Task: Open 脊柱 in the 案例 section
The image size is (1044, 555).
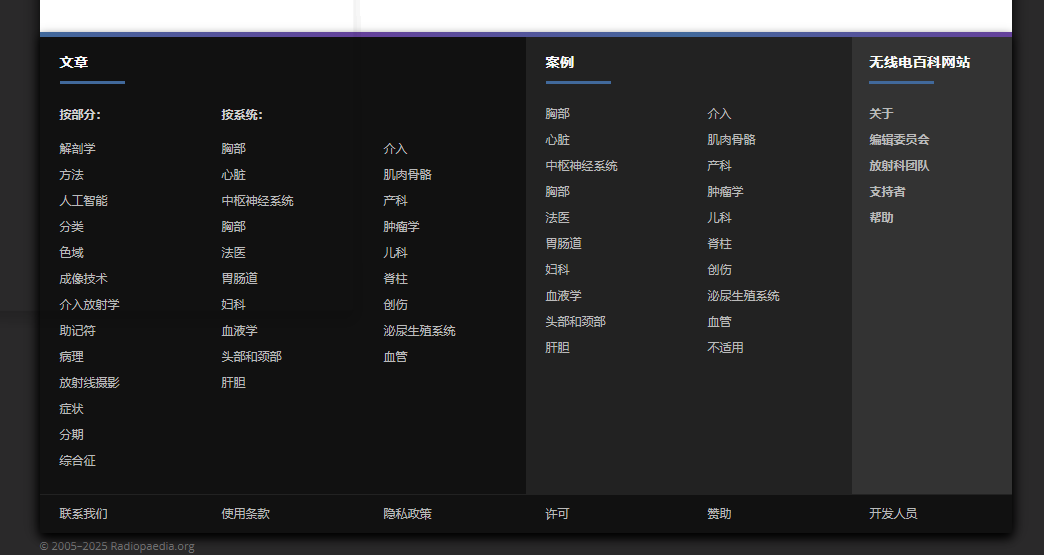Action: point(720,243)
